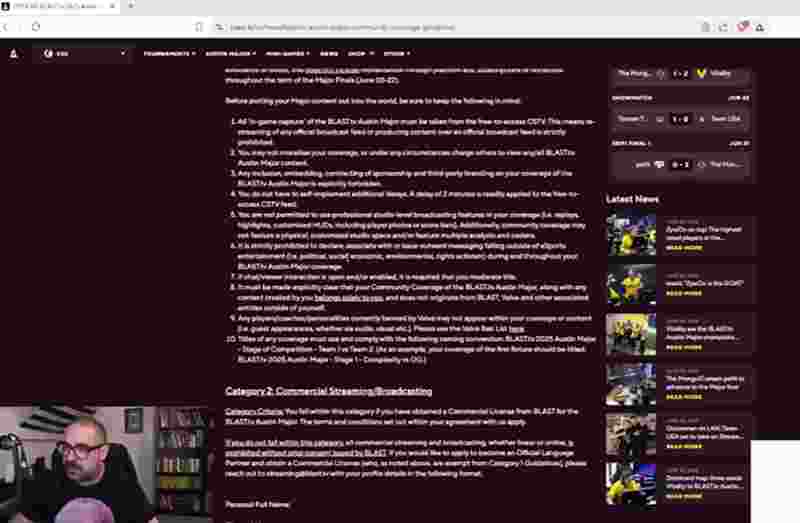Reload the page with the browser refresh icon
This screenshot has height=523, width=800.
(36, 27)
